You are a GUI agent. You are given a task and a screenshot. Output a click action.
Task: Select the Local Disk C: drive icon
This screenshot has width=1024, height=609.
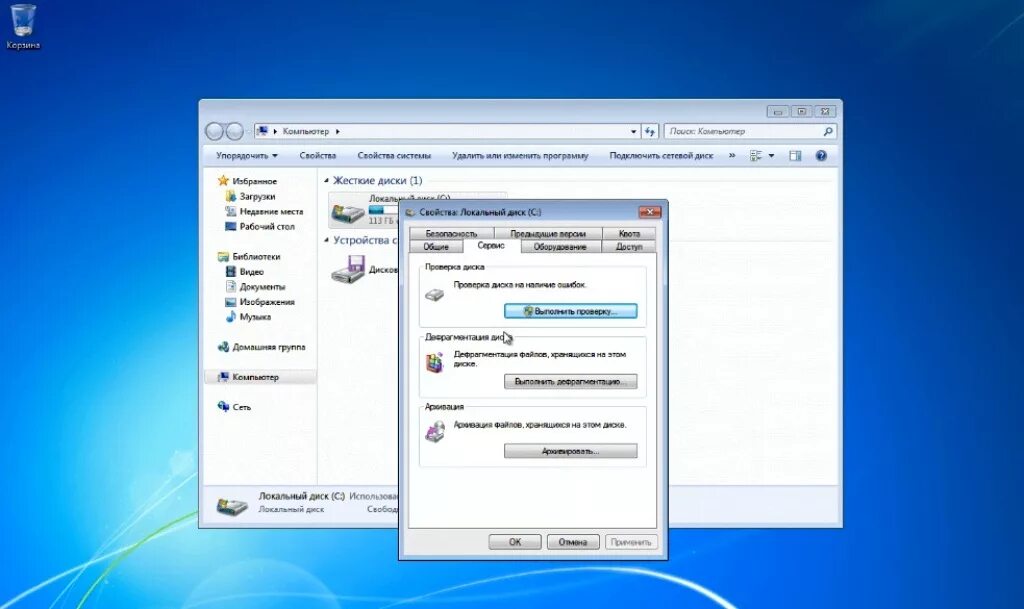click(347, 212)
